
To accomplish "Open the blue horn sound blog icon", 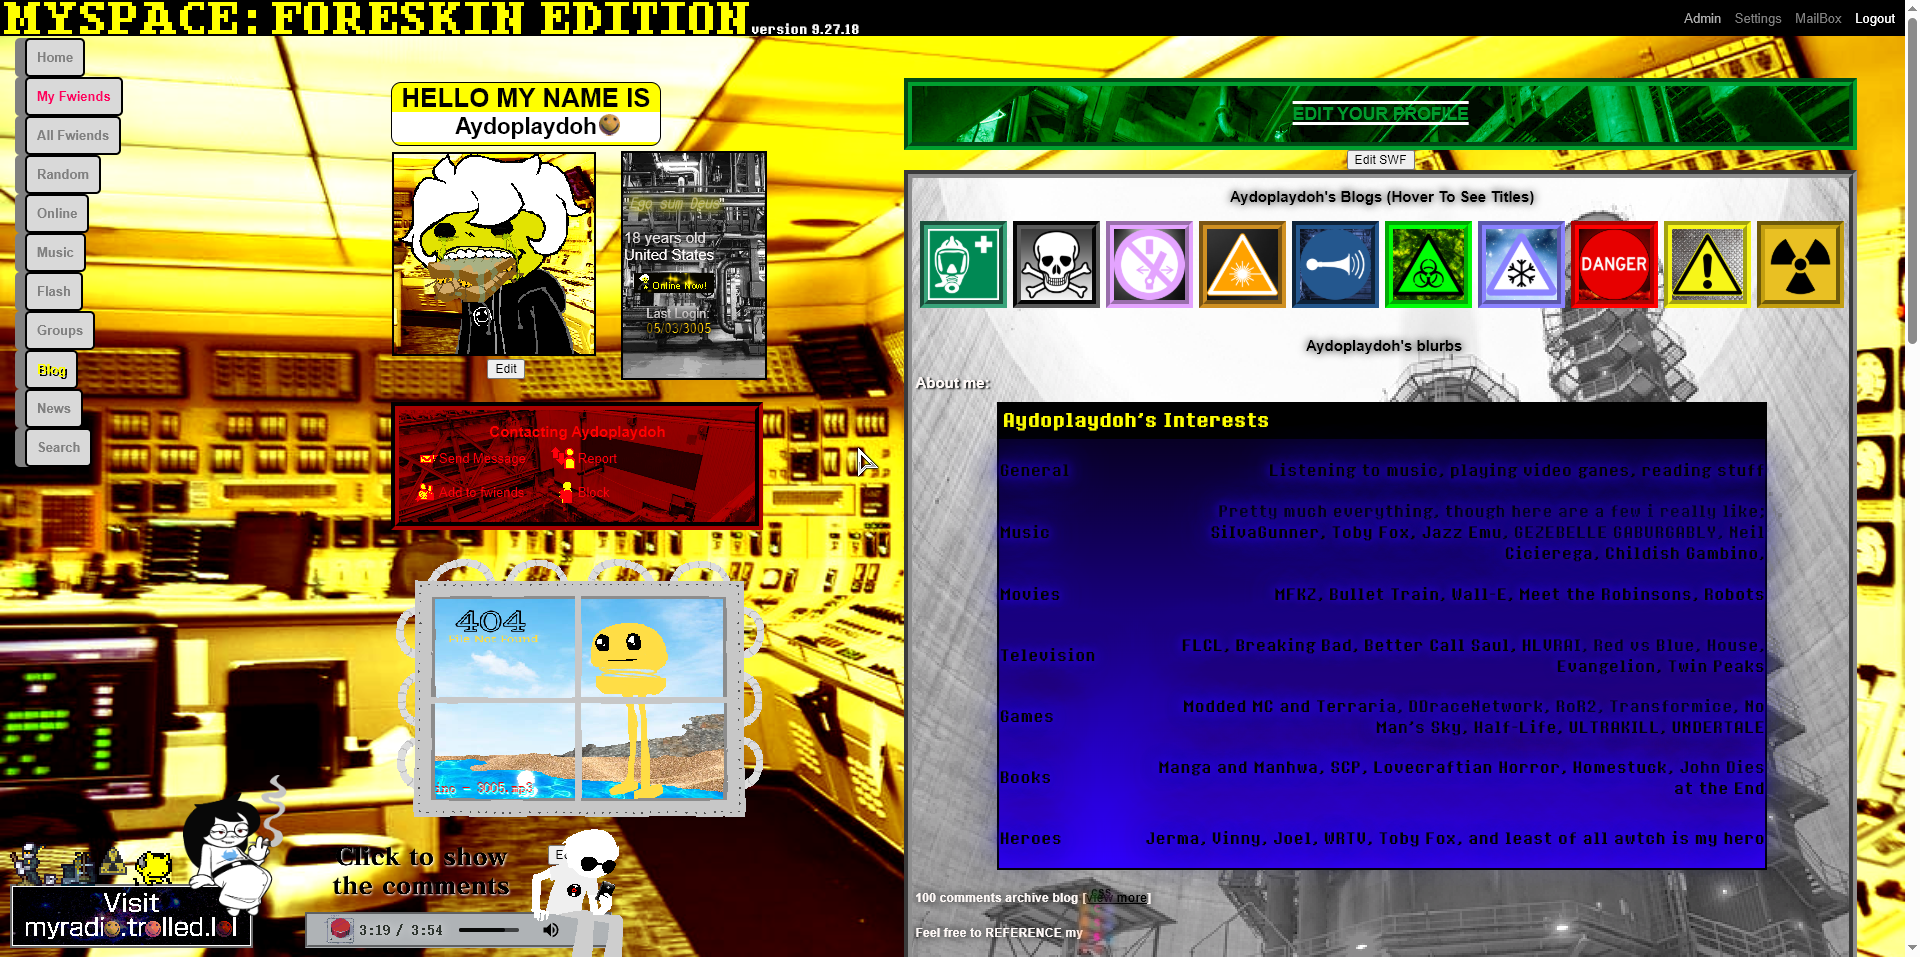I will pos(1335,264).
